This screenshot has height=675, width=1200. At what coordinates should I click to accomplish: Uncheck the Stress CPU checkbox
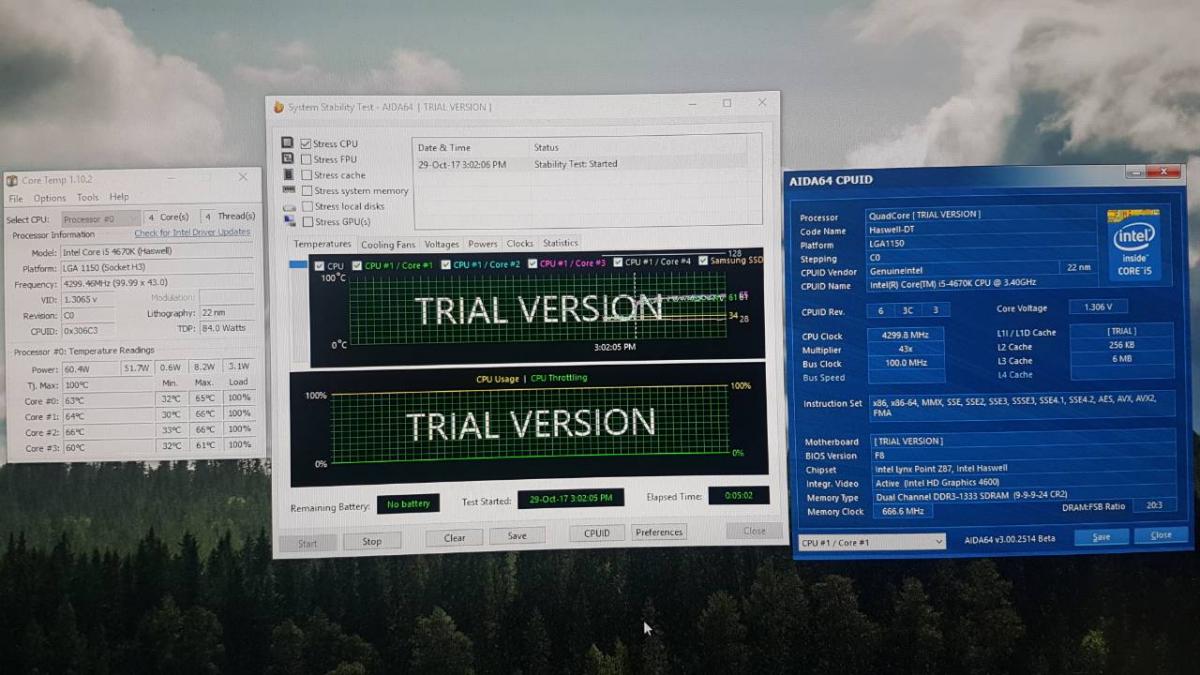[306, 143]
